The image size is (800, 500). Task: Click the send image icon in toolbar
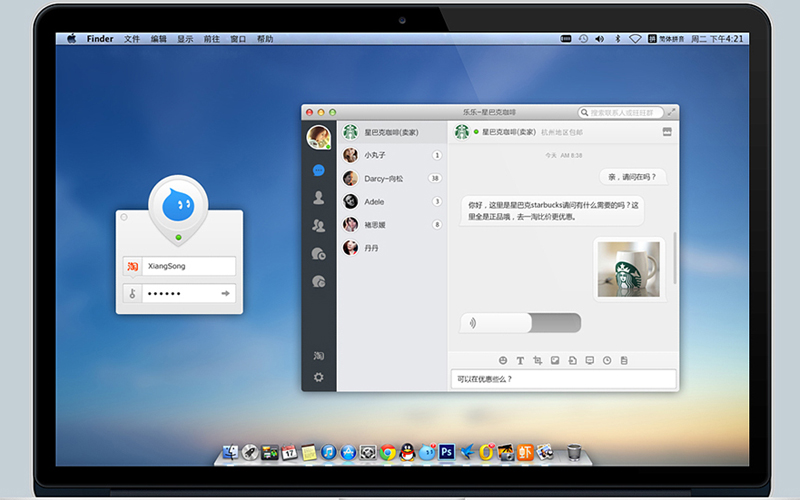[554, 360]
